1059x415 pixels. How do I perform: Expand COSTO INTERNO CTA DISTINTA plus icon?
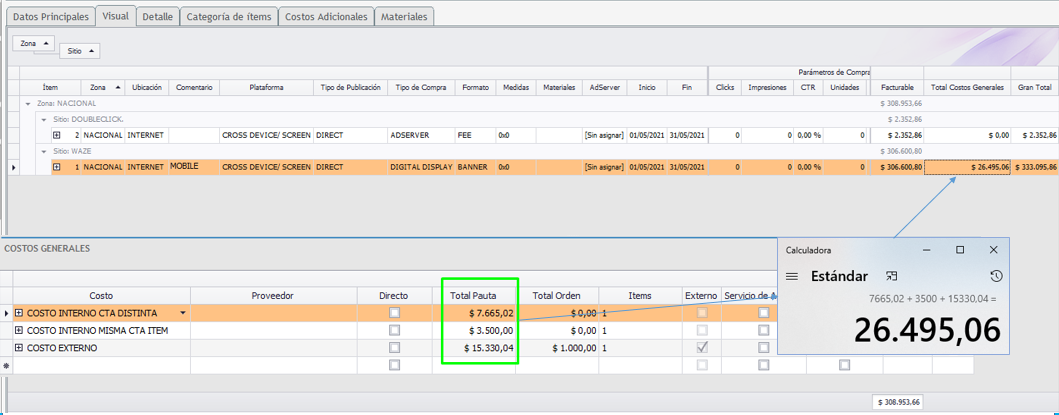click(19, 313)
